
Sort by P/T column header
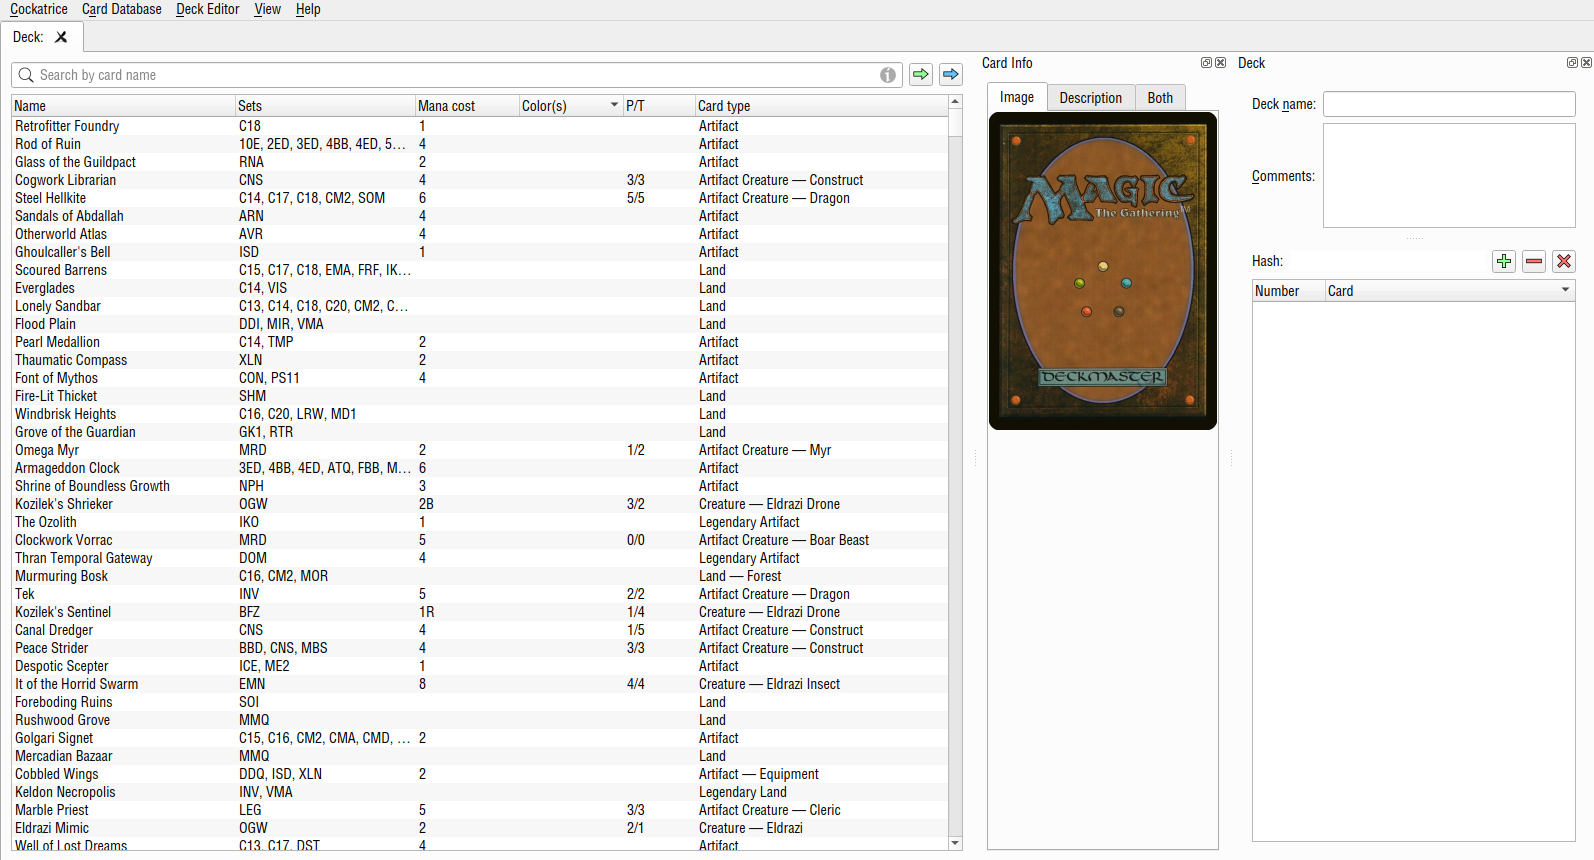tap(659, 106)
